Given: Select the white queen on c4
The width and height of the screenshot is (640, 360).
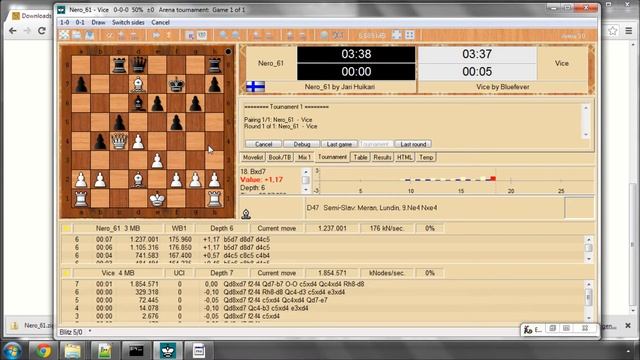Looking at the screenshot, I should pos(119,141).
